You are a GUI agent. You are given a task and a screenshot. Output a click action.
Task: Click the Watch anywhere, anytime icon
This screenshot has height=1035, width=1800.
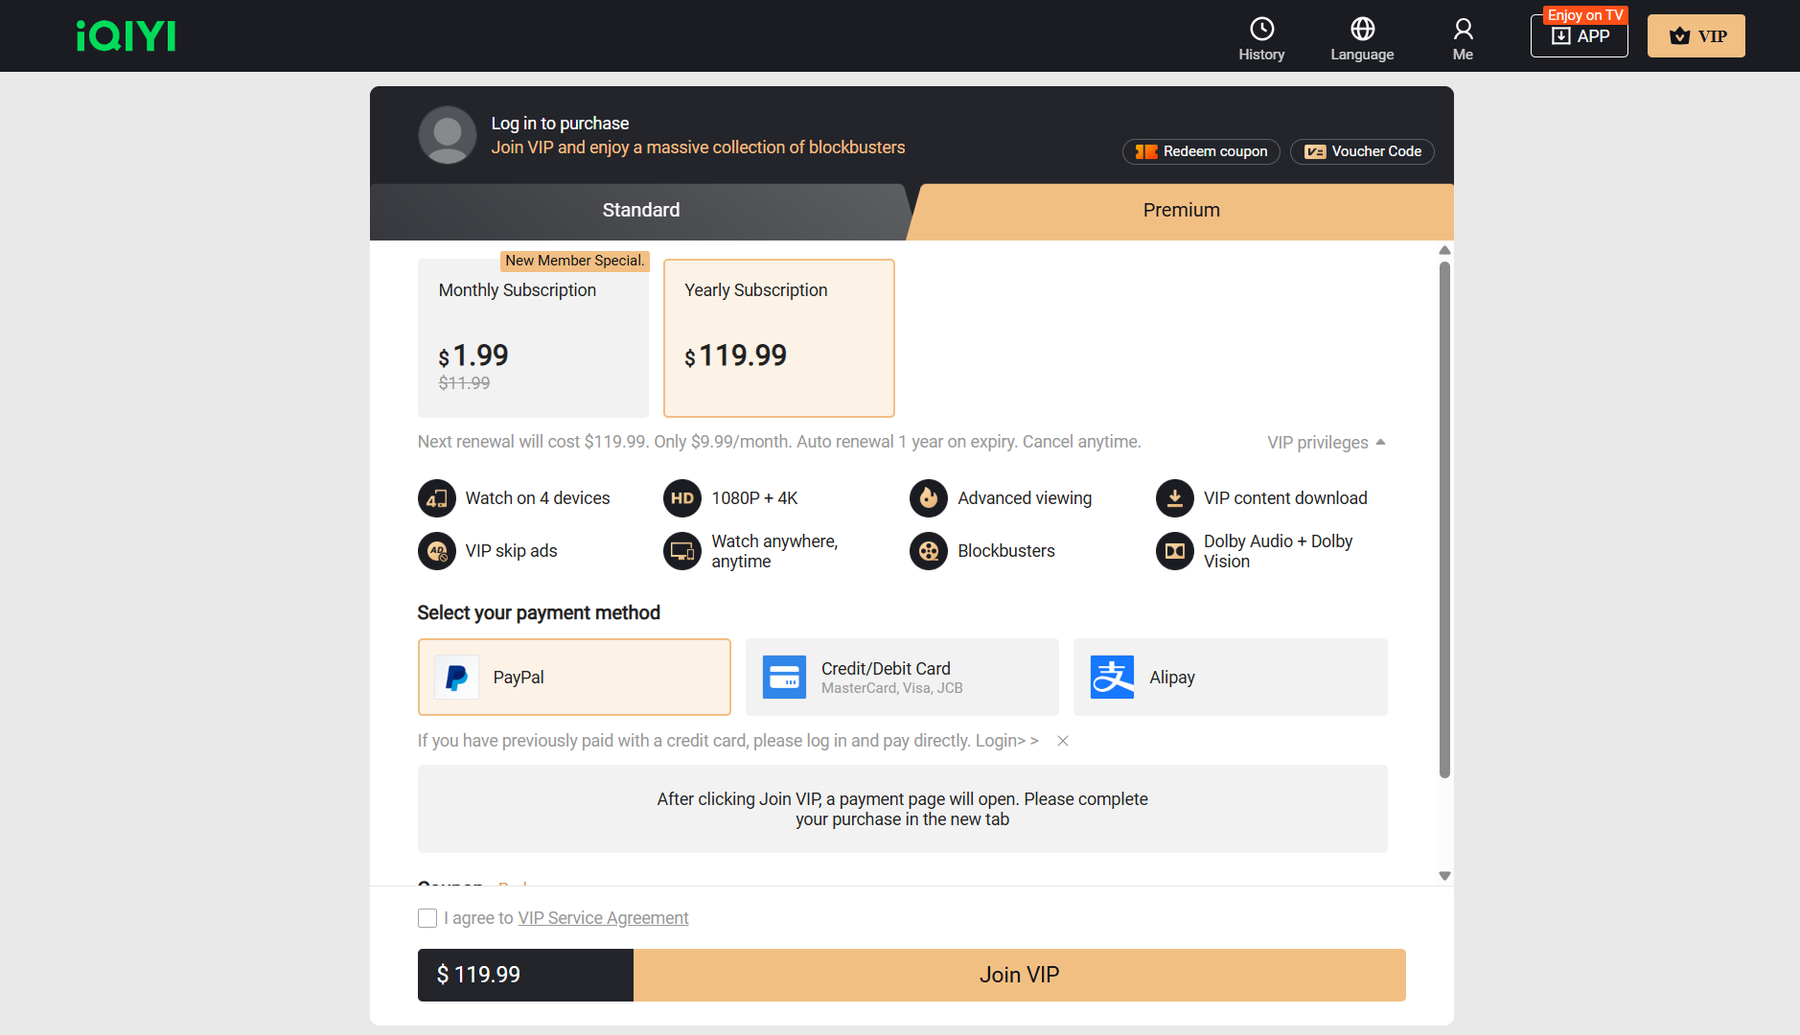click(x=682, y=551)
